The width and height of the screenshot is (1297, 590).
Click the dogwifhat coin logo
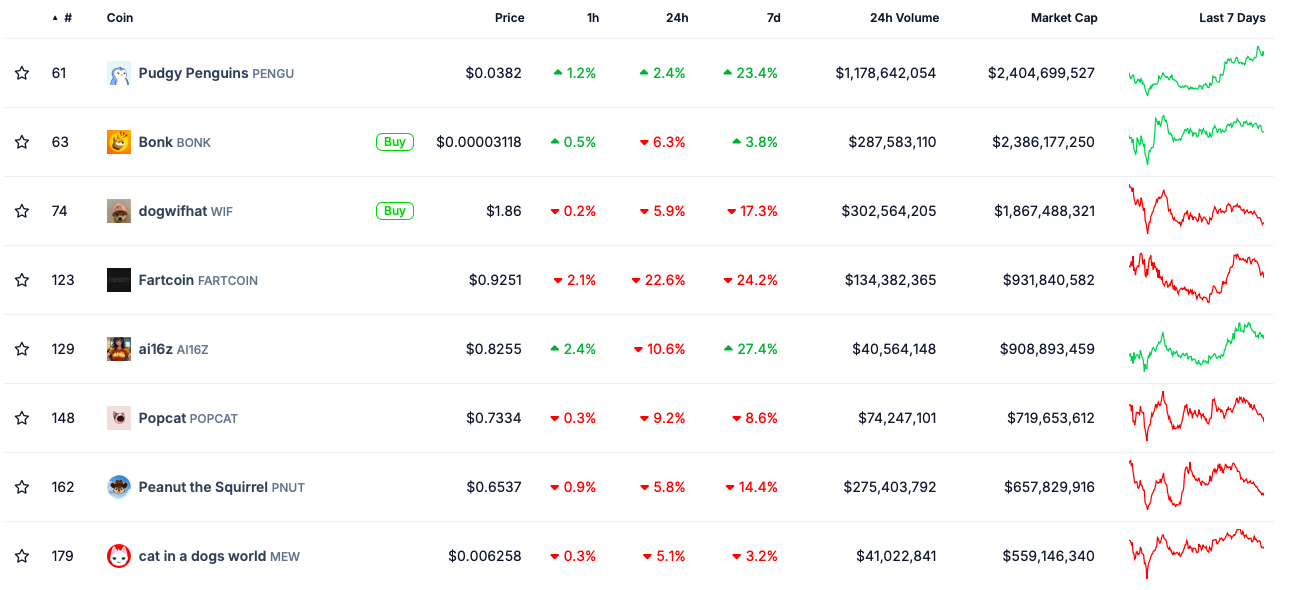click(118, 211)
